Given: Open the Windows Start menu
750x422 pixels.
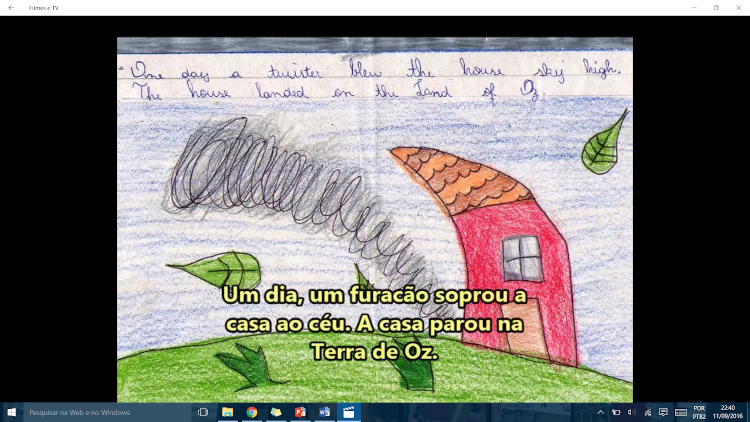Looking at the screenshot, I should [11, 412].
